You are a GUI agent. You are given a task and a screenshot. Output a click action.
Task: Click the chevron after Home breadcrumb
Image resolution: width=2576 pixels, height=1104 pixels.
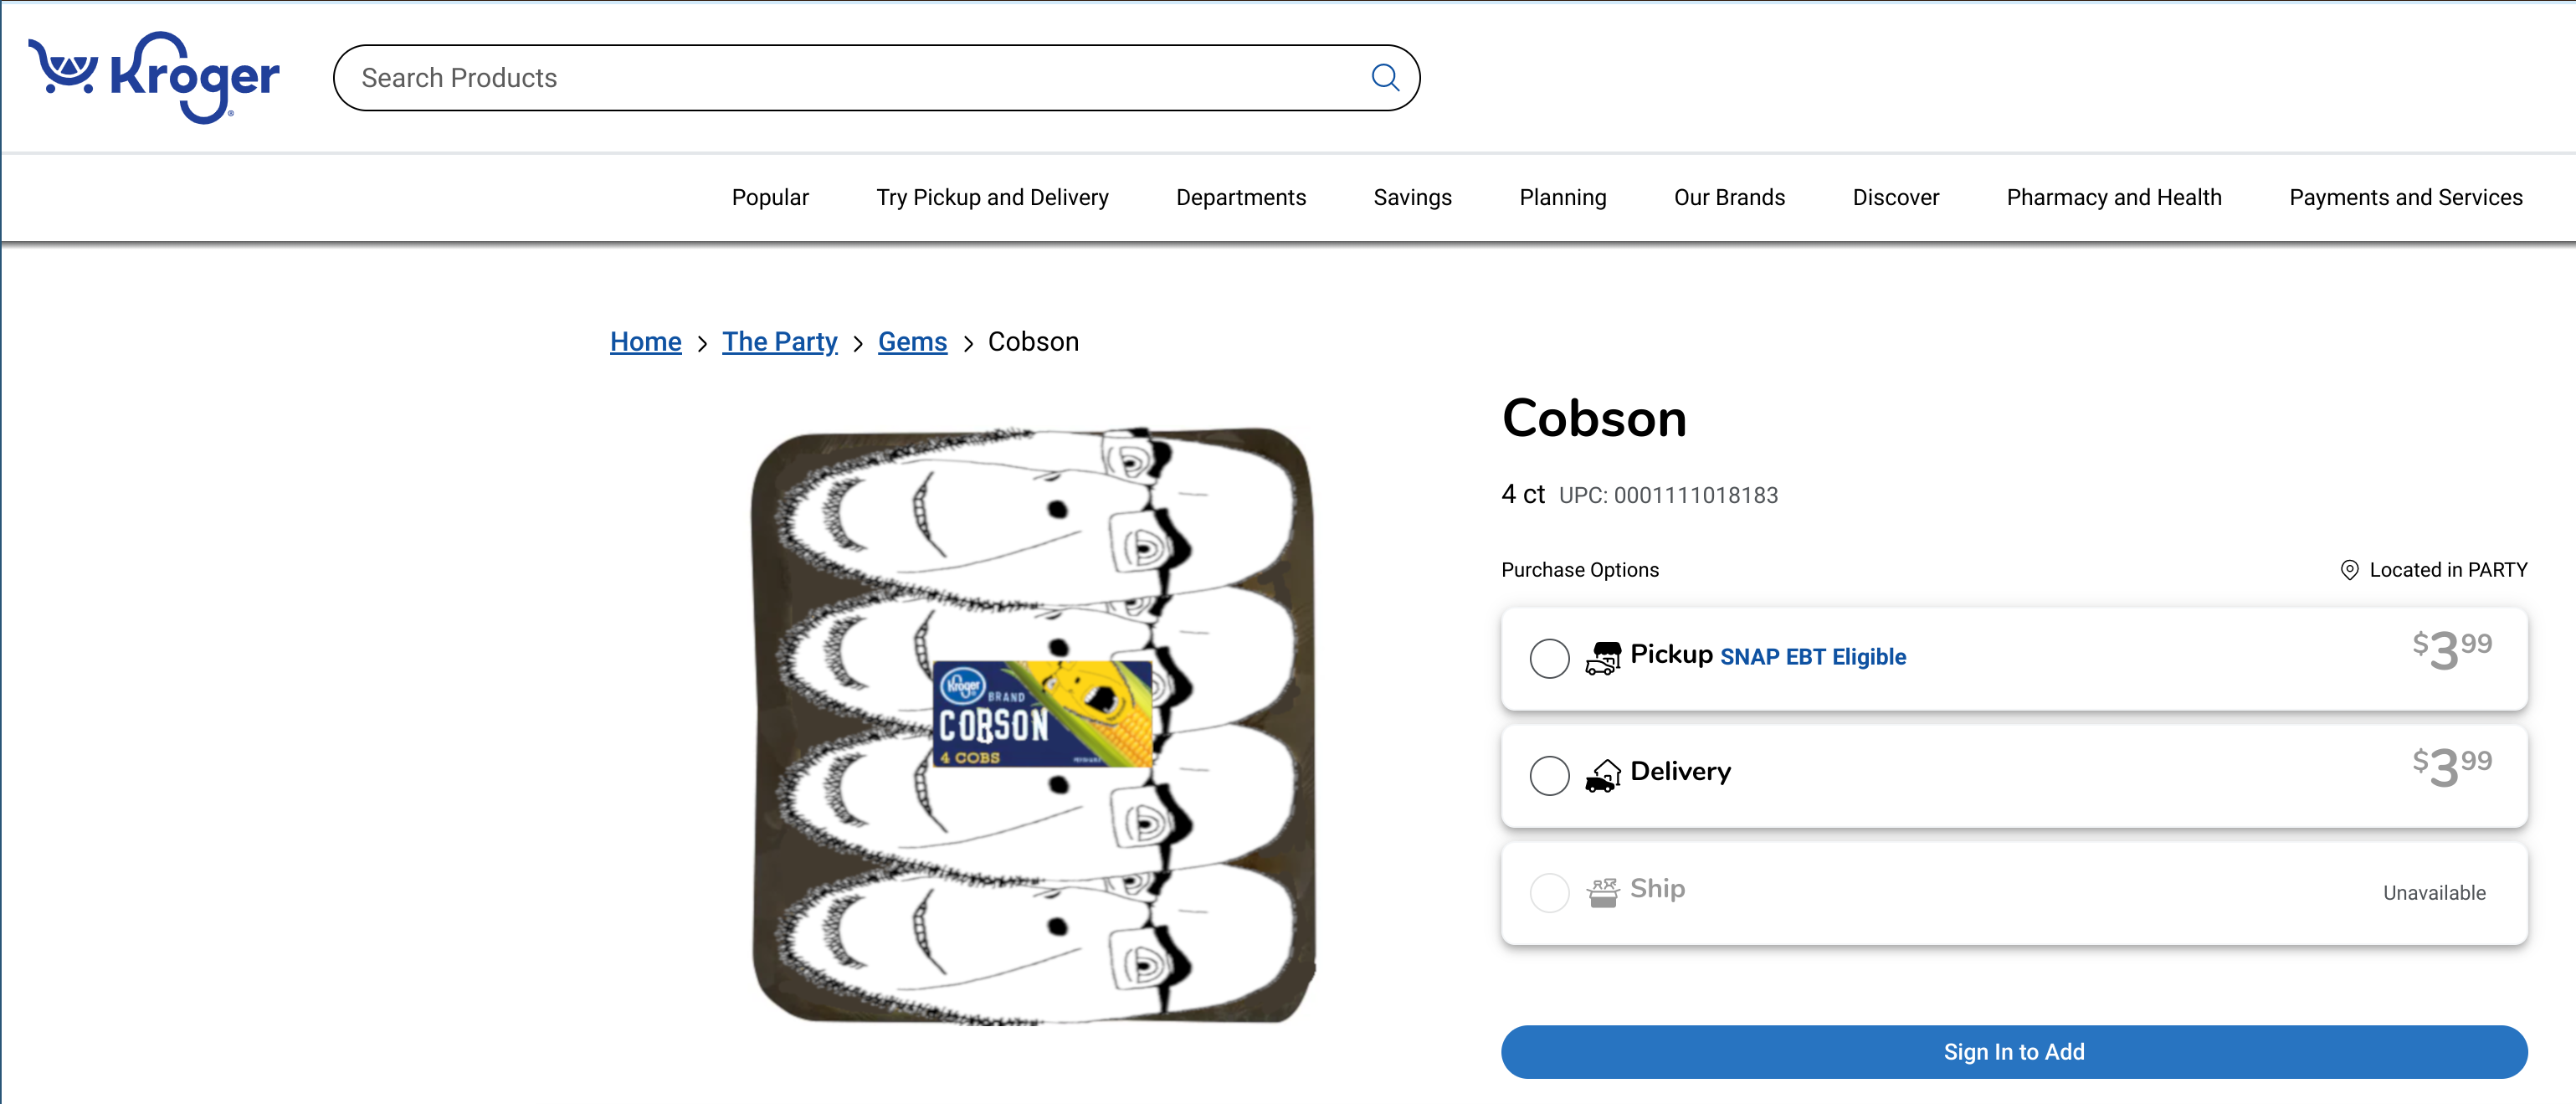(702, 344)
